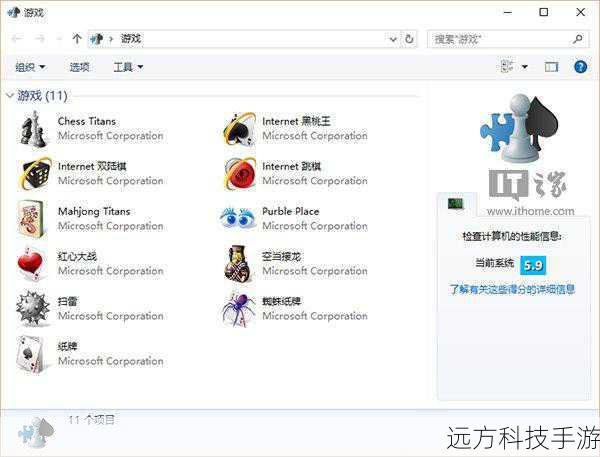Open the 组织 dropdown menu
The height and width of the screenshot is (457, 600).
pos(30,67)
